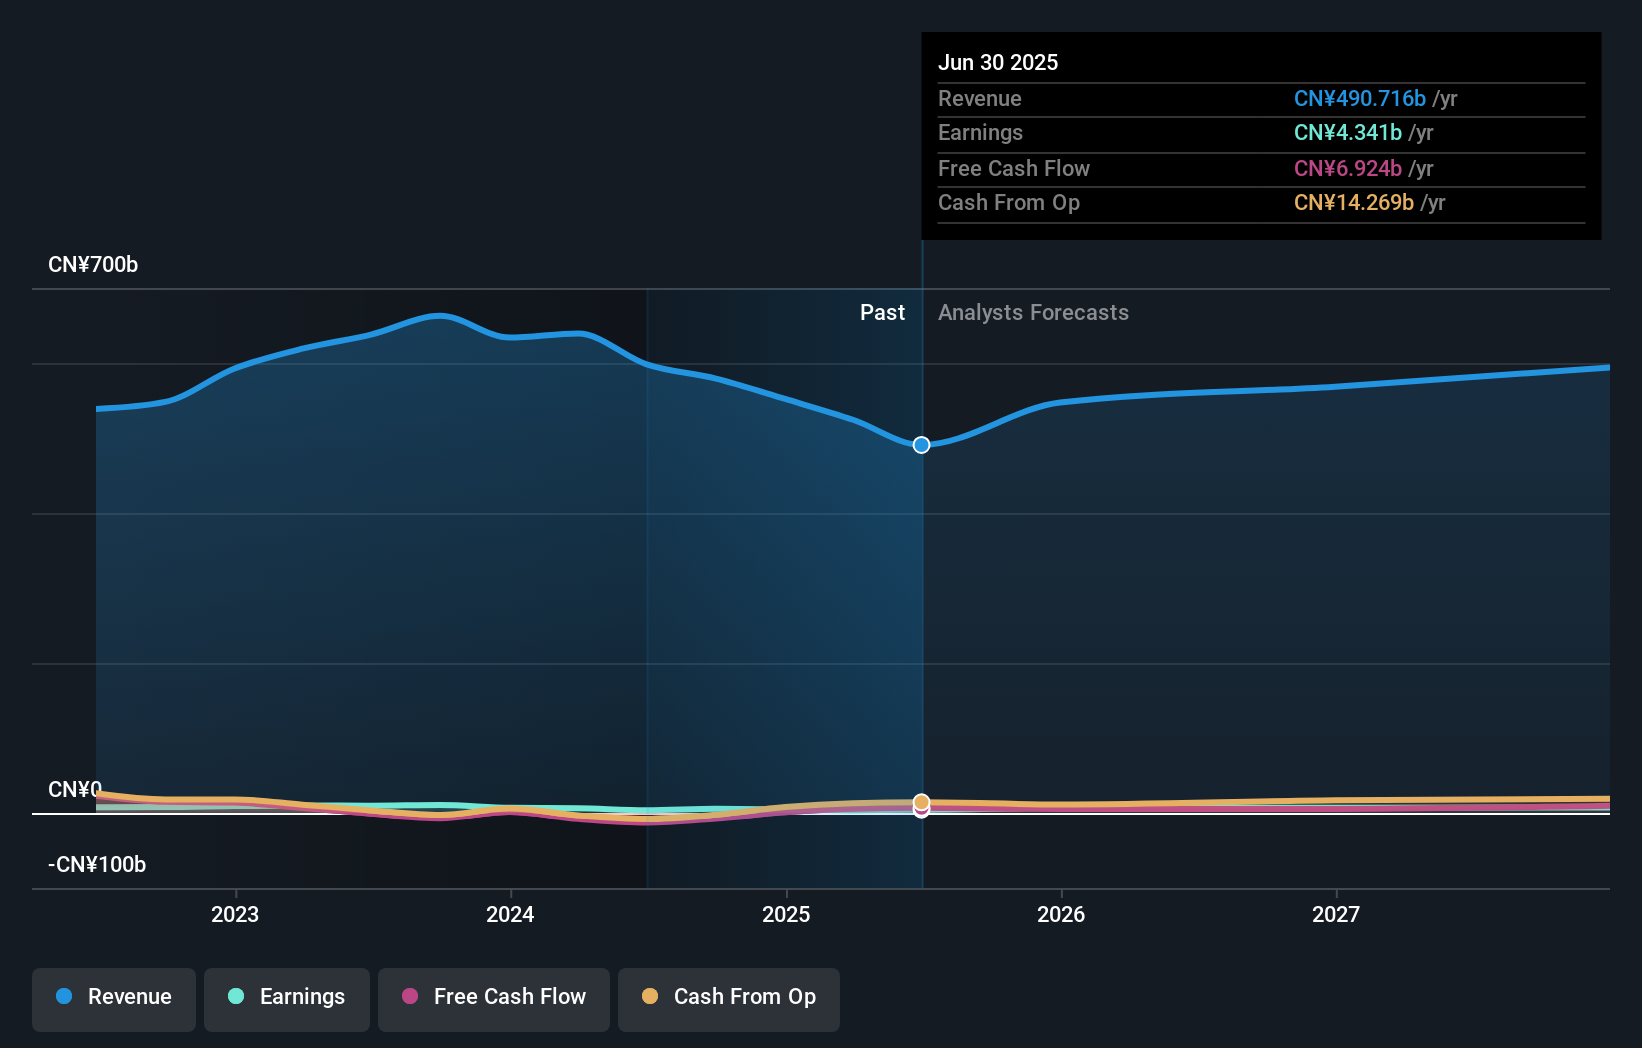Image resolution: width=1642 pixels, height=1048 pixels.
Task: Click the blue Revenue legend dot
Action: (x=63, y=997)
